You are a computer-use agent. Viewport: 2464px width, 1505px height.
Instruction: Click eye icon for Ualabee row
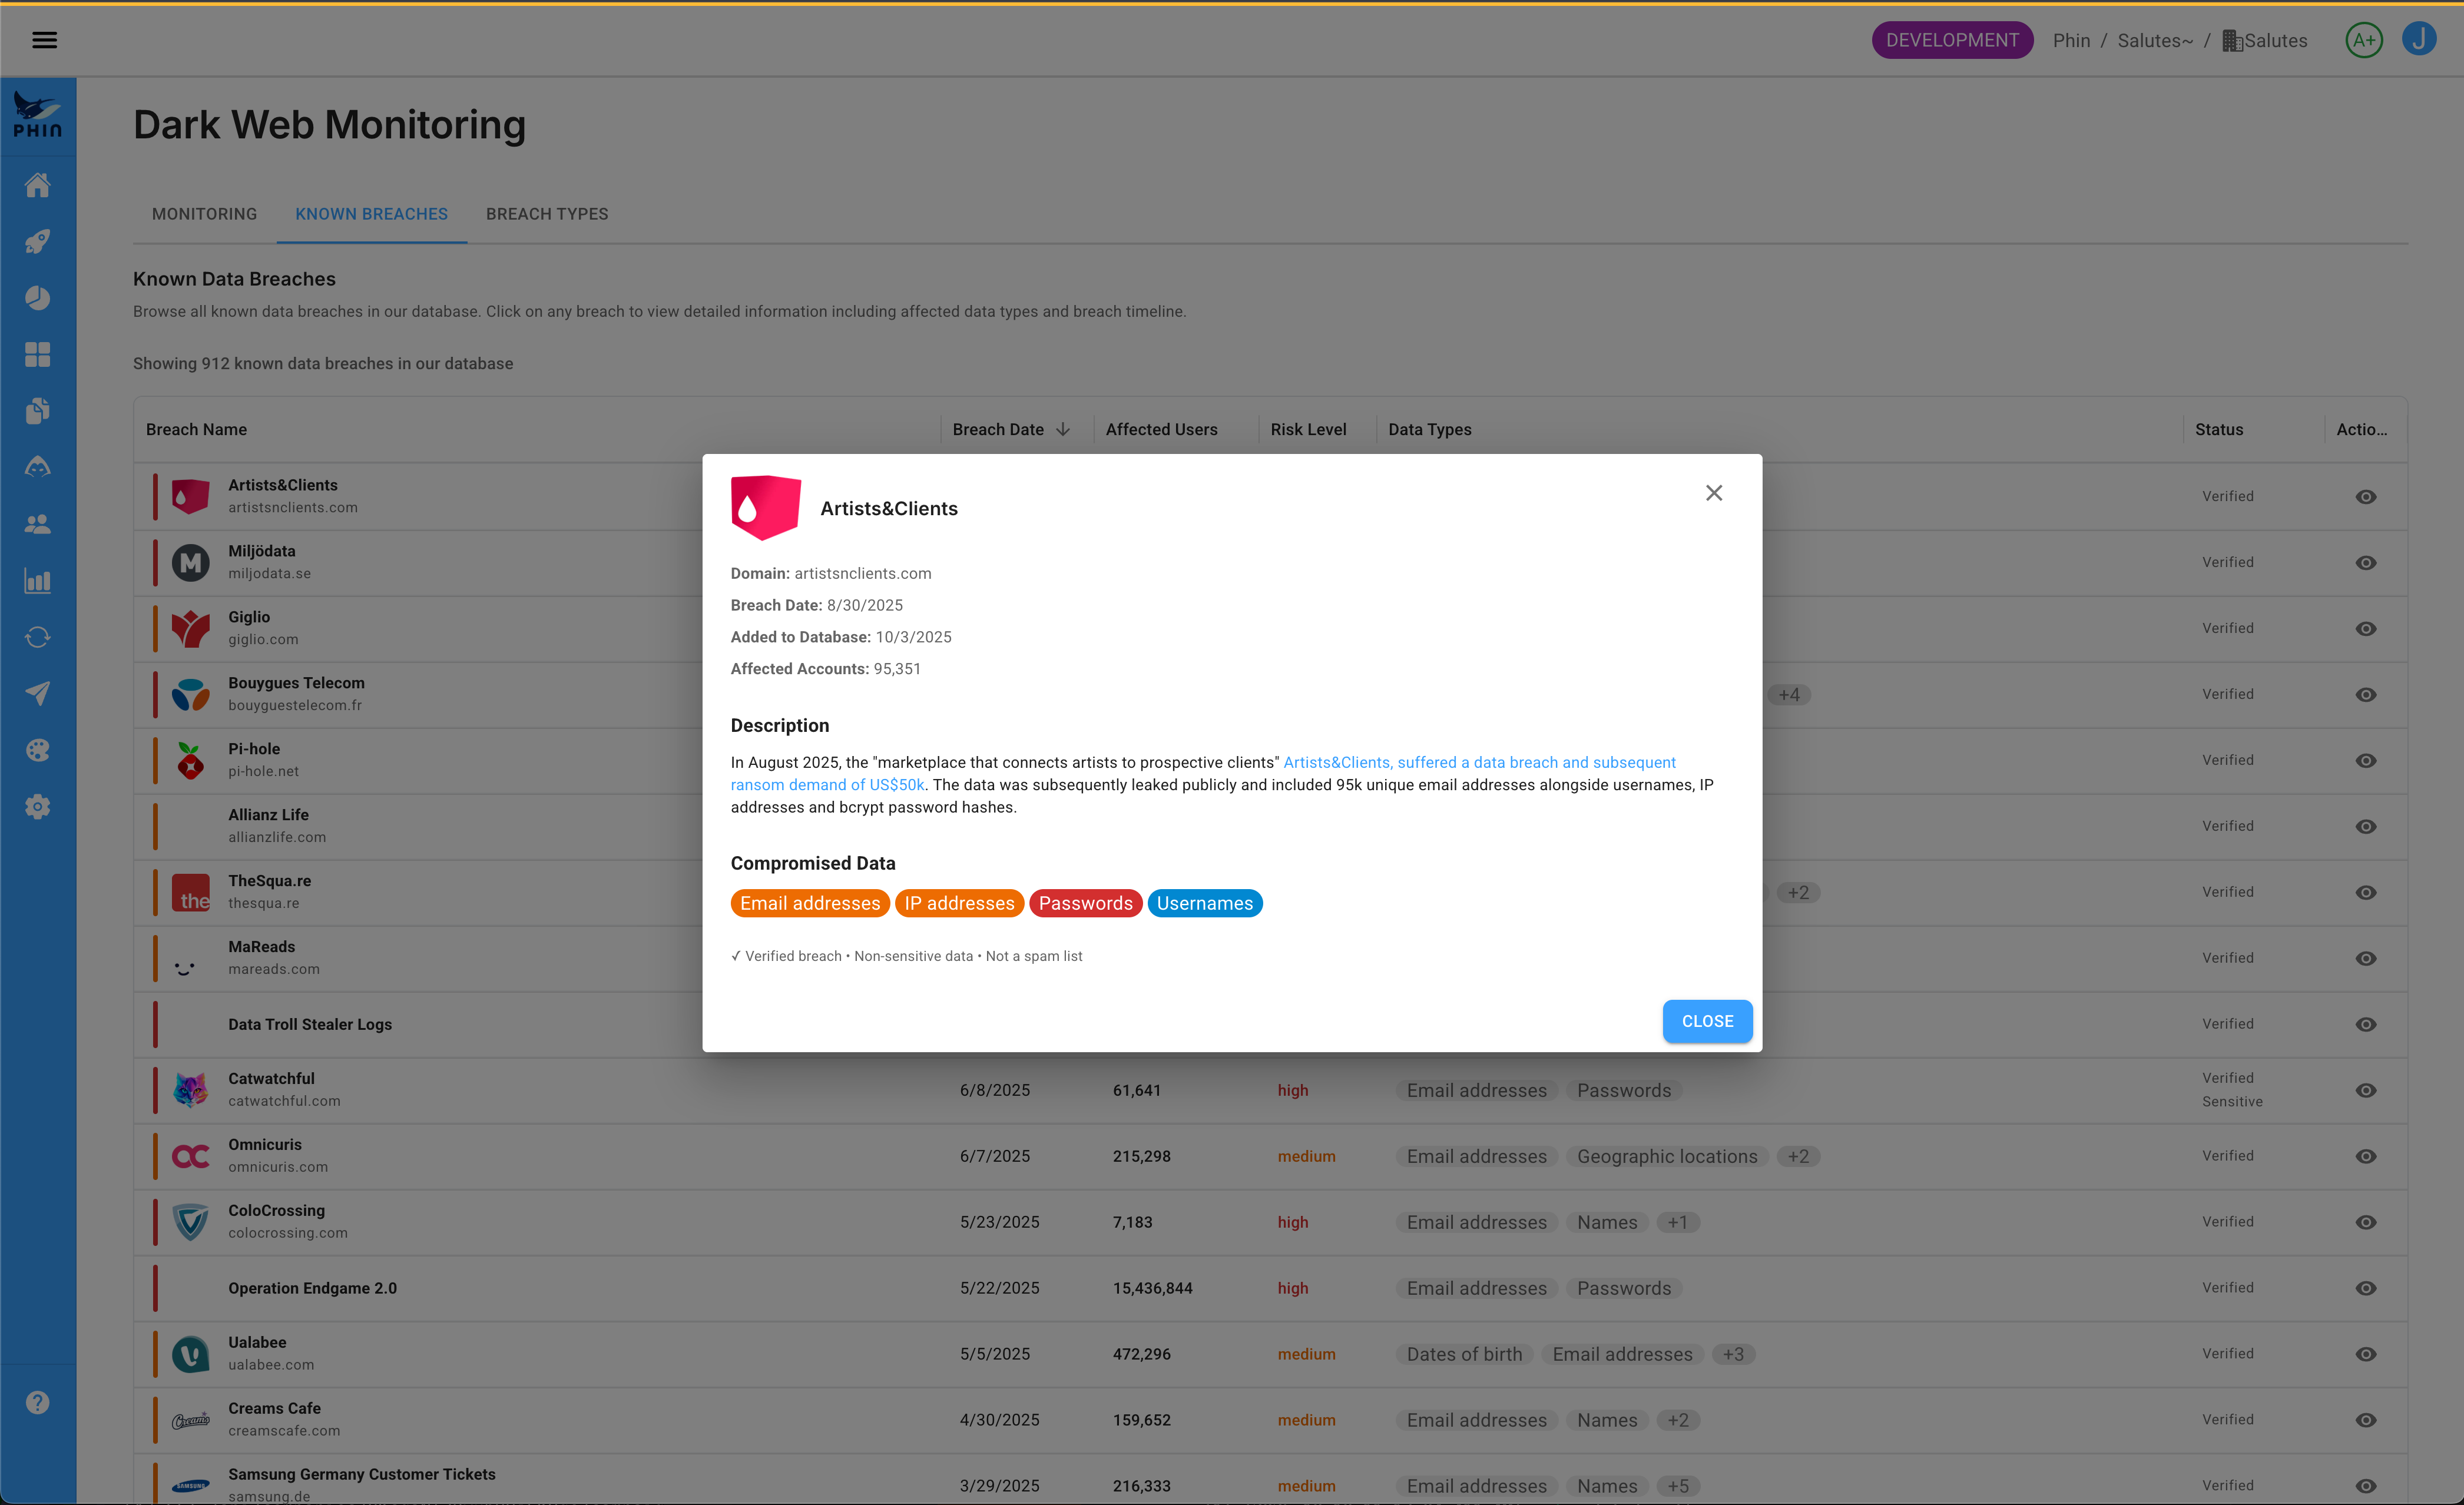[x=2365, y=1354]
